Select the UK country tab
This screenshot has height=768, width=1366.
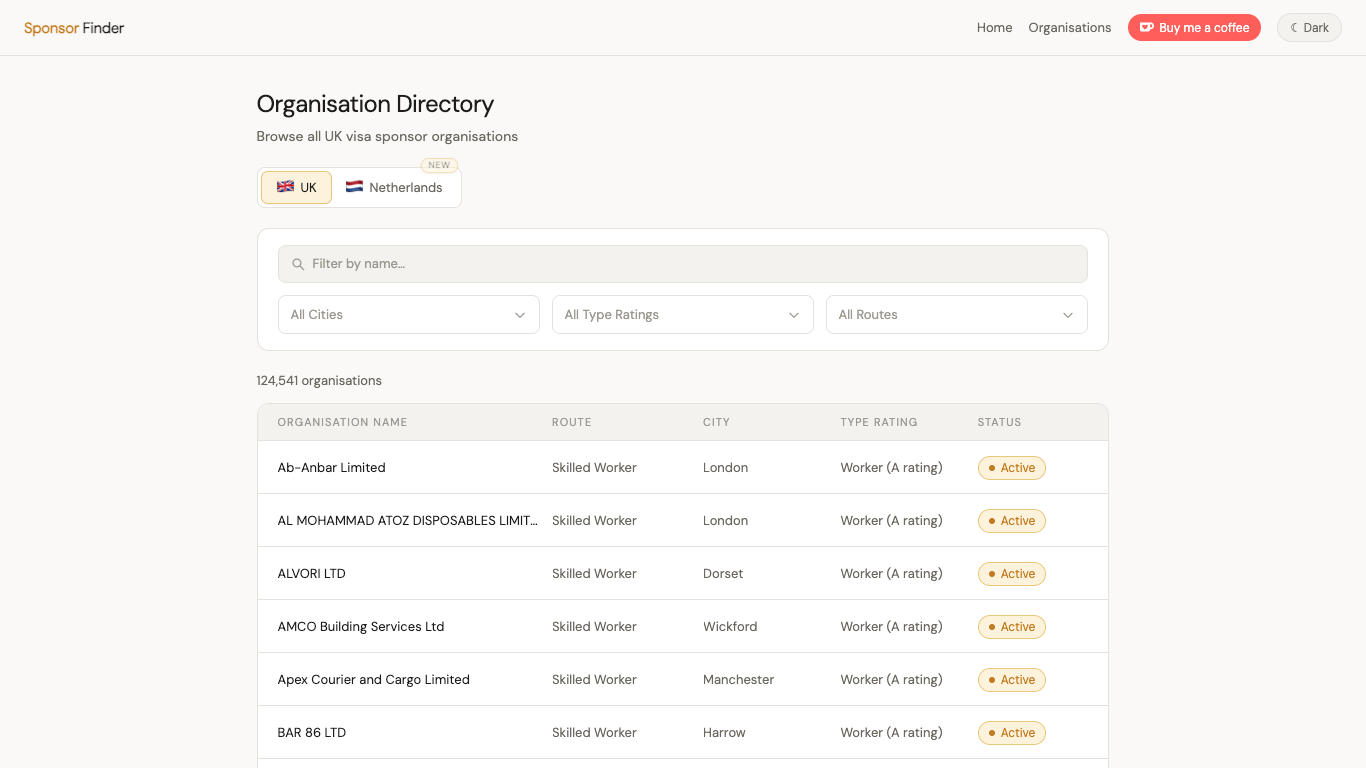click(x=296, y=187)
